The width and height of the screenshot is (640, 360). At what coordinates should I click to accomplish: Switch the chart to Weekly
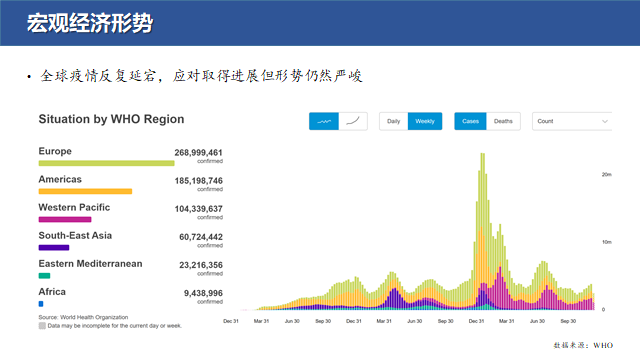tap(425, 121)
